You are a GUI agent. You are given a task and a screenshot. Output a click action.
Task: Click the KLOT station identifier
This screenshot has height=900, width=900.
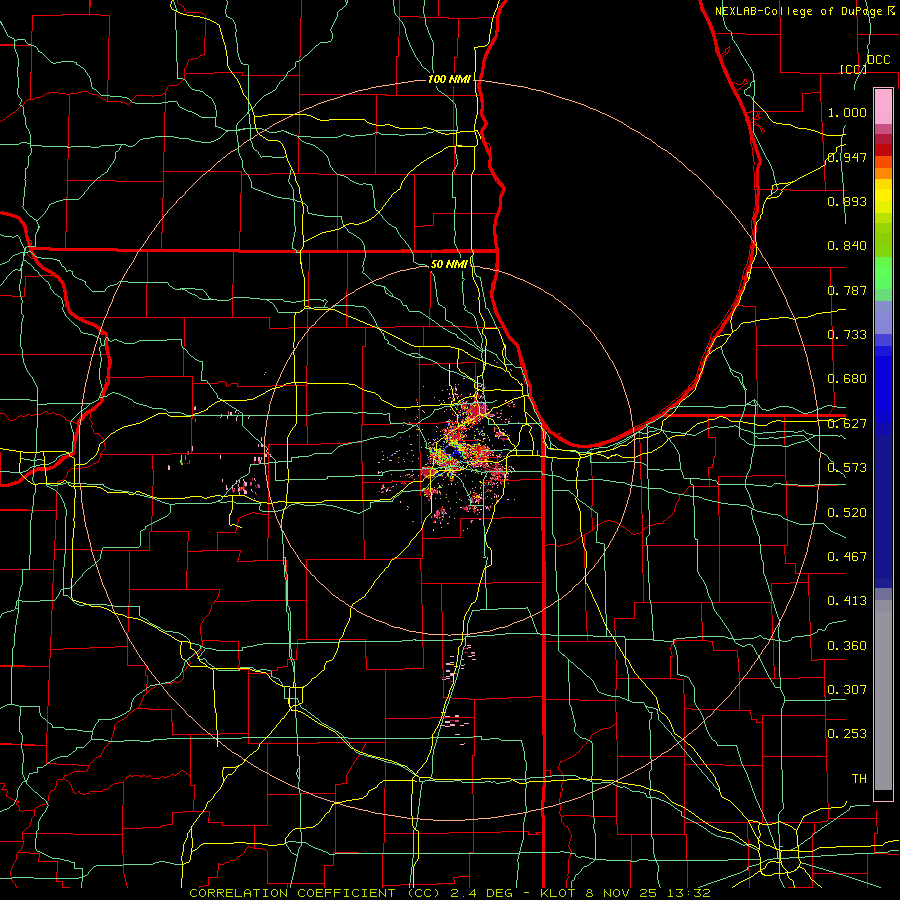tap(558, 893)
